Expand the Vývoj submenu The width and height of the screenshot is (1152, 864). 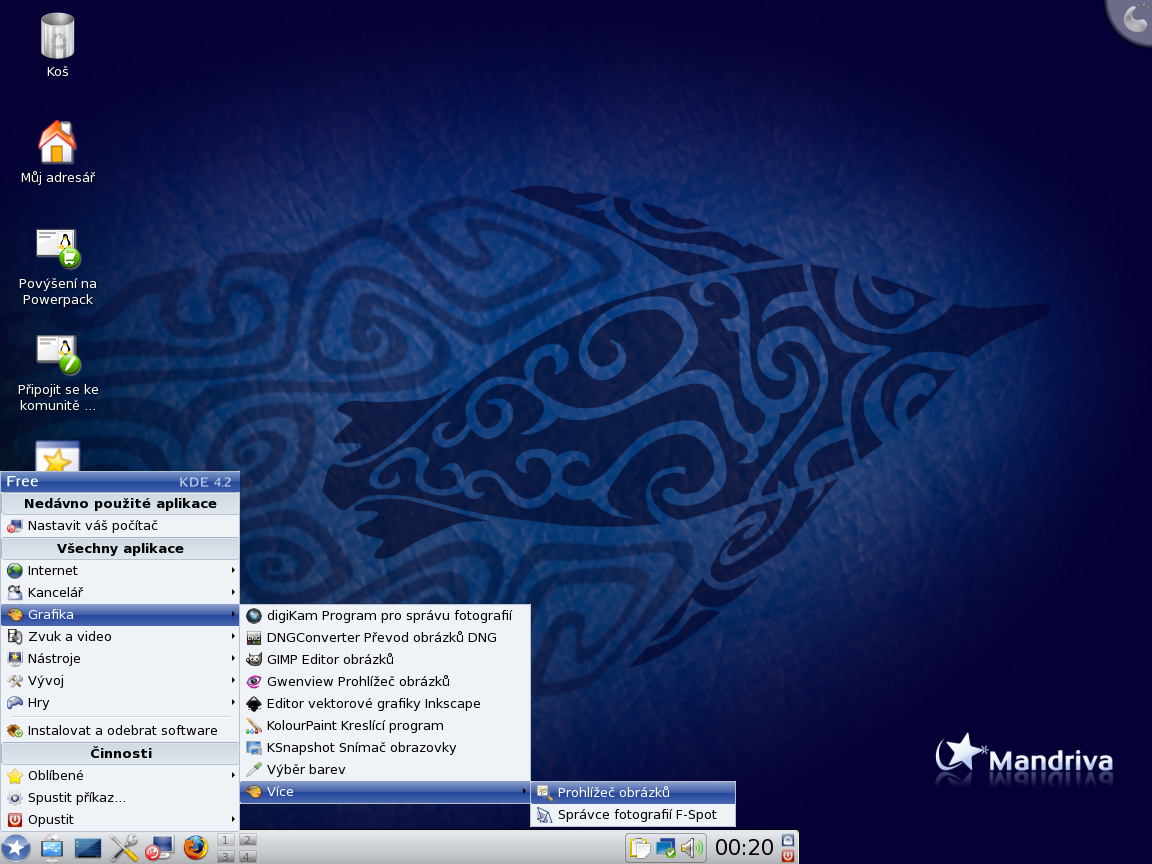pyautogui.click(x=120, y=680)
